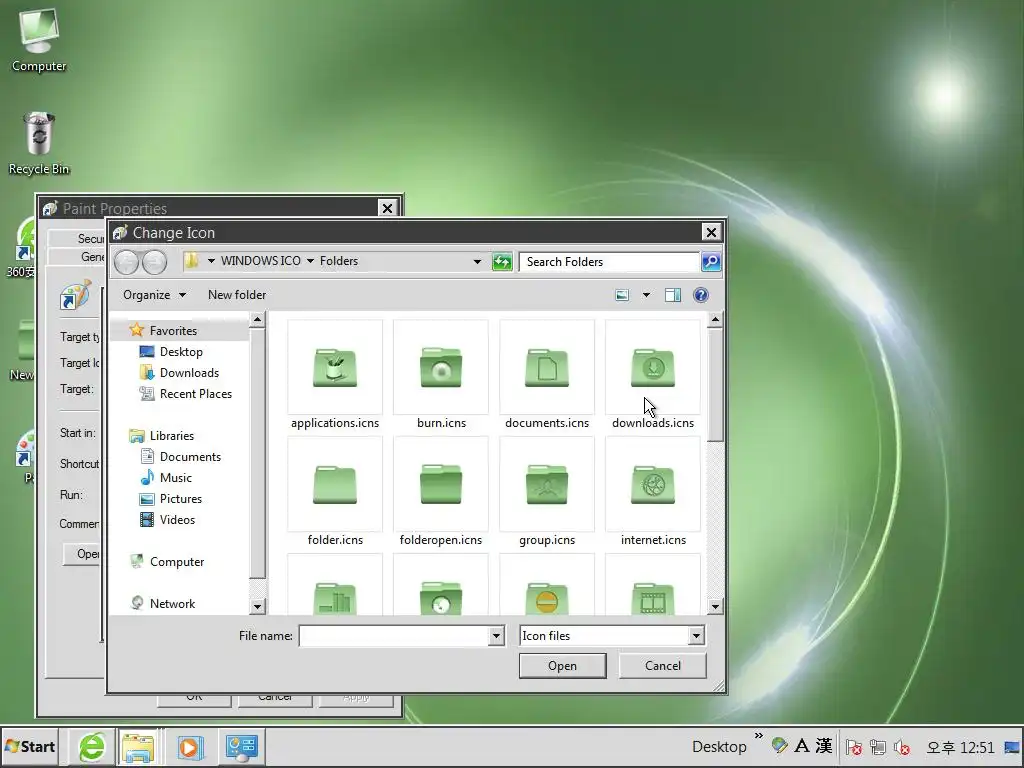Open the Computer desktop icon

[x=39, y=40]
